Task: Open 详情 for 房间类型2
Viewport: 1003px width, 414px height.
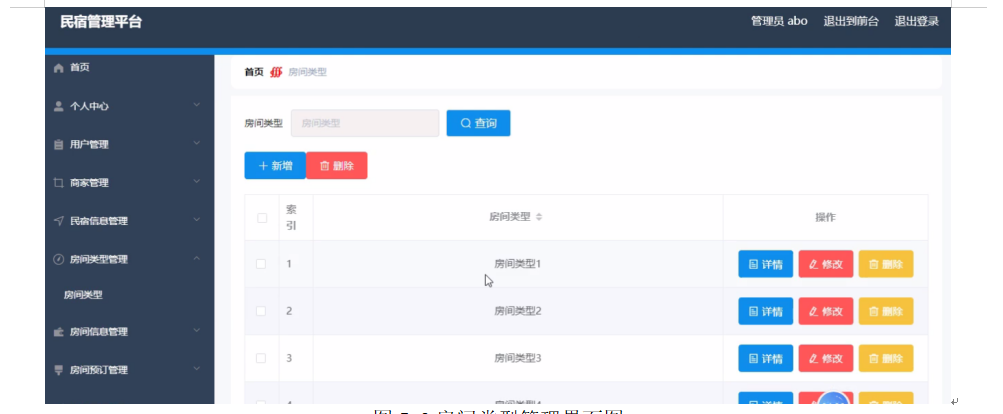Action: 765,311
